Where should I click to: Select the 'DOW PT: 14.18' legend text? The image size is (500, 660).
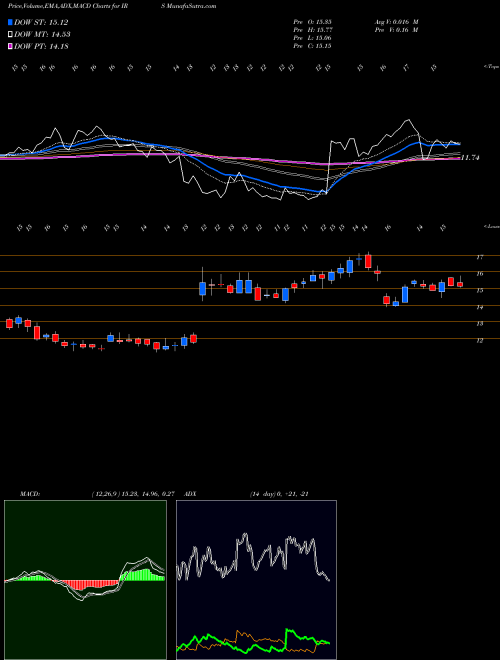click(x=42, y=47)
